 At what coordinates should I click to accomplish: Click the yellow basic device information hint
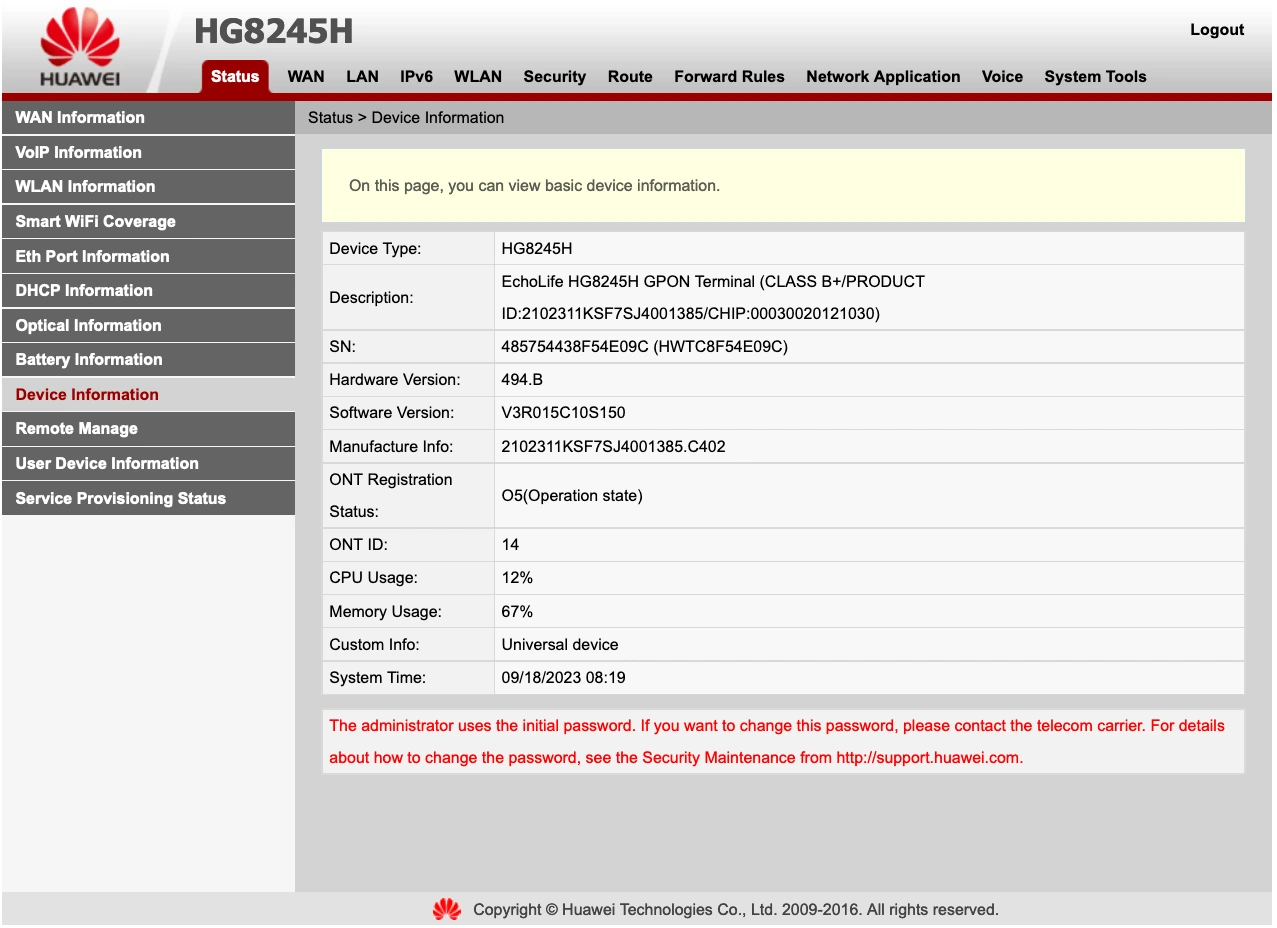(x=783, y=186)
